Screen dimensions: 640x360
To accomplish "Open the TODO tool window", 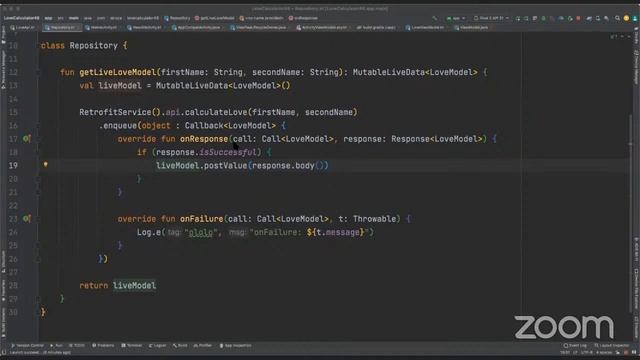I will point(77,345).
